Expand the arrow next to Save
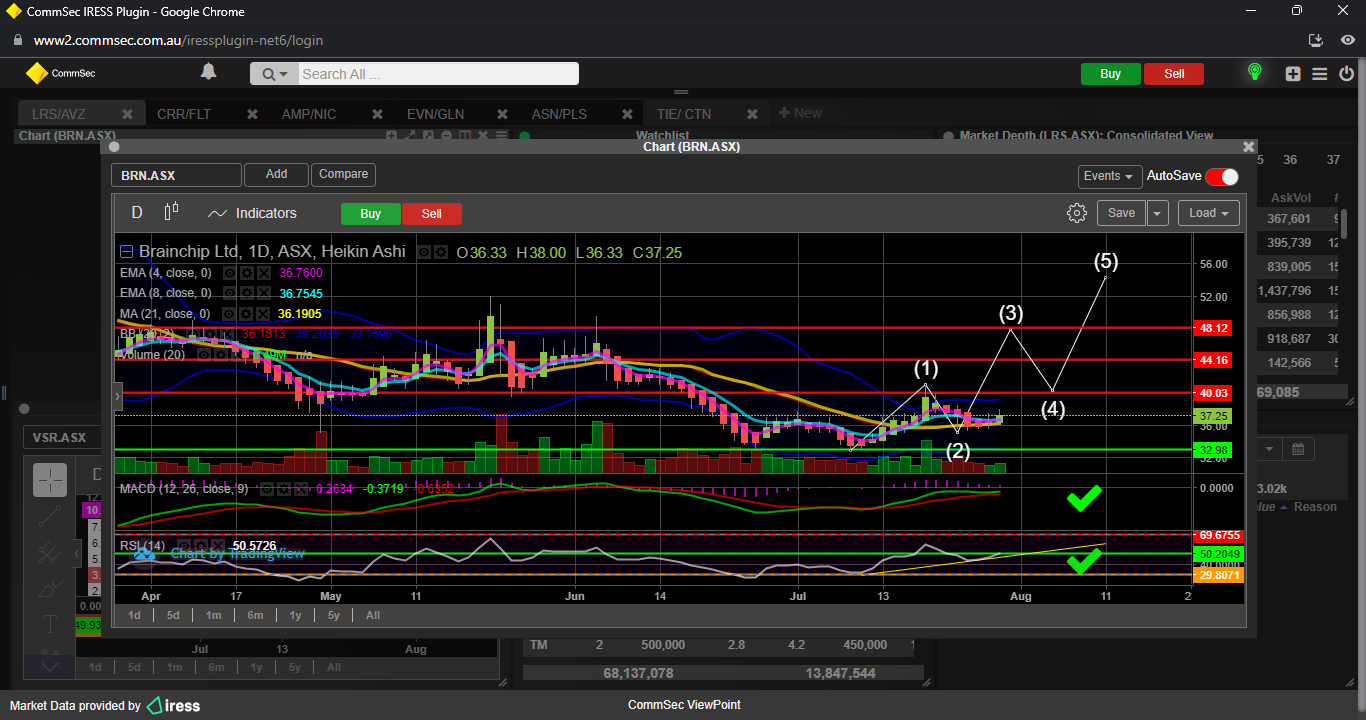 (x=1157, y=213)
